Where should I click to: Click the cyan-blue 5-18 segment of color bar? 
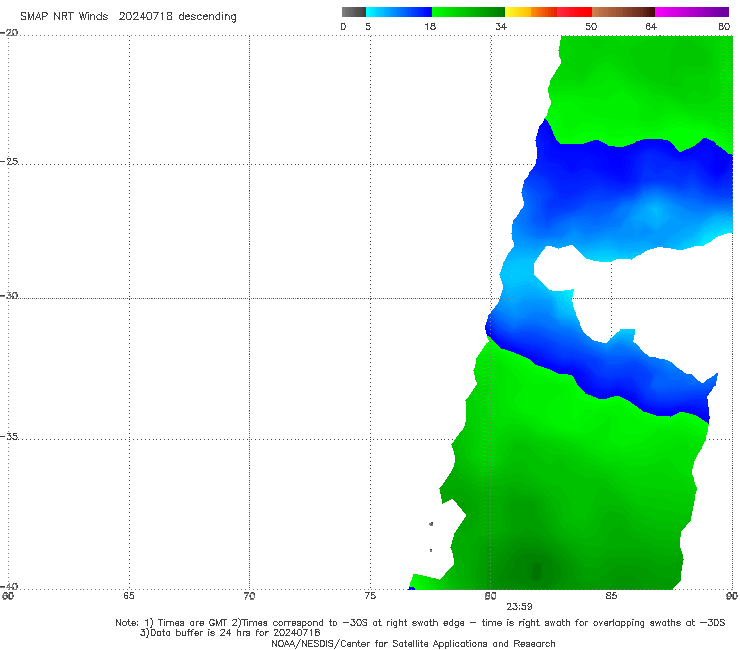pos(399,12)
